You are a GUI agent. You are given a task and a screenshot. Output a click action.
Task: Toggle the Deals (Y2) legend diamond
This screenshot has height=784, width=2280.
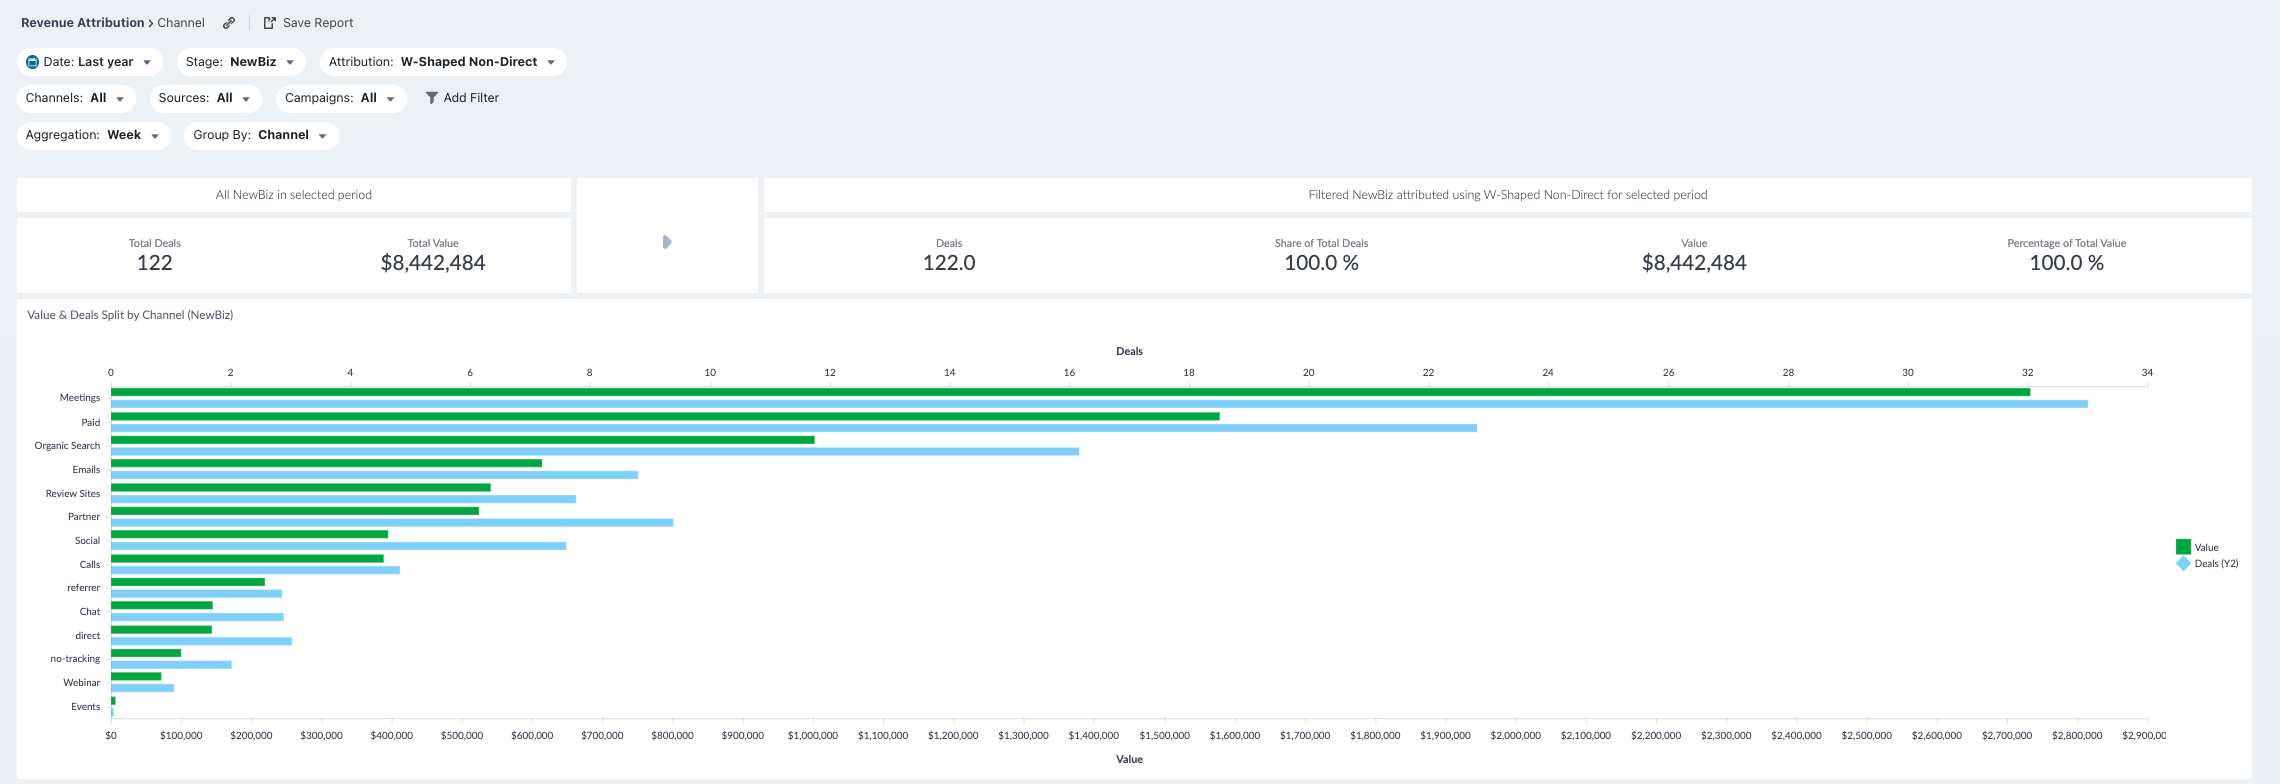(2183, 564)
